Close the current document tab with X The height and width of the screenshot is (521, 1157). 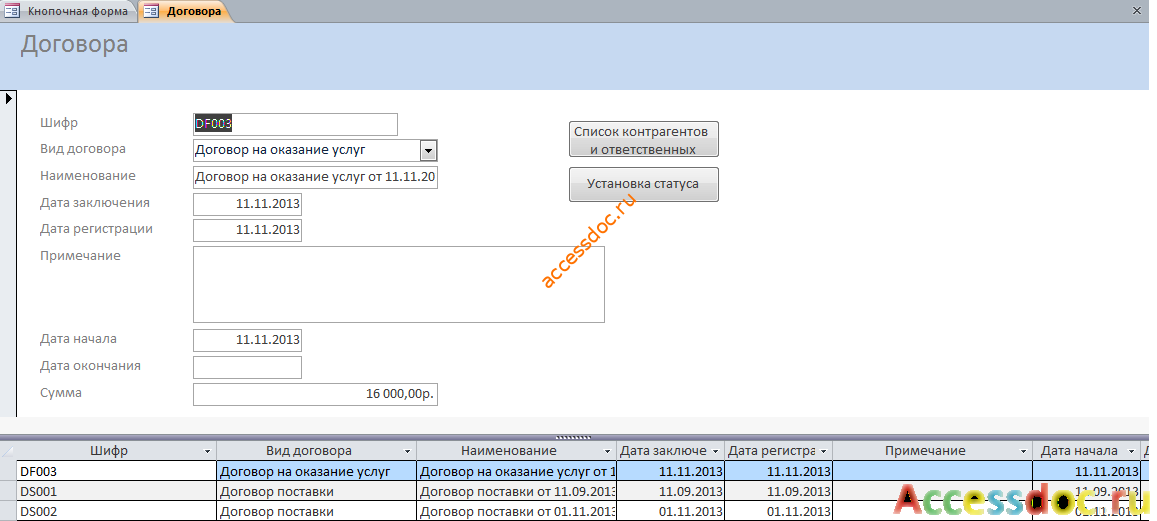tap(1137, 10)
